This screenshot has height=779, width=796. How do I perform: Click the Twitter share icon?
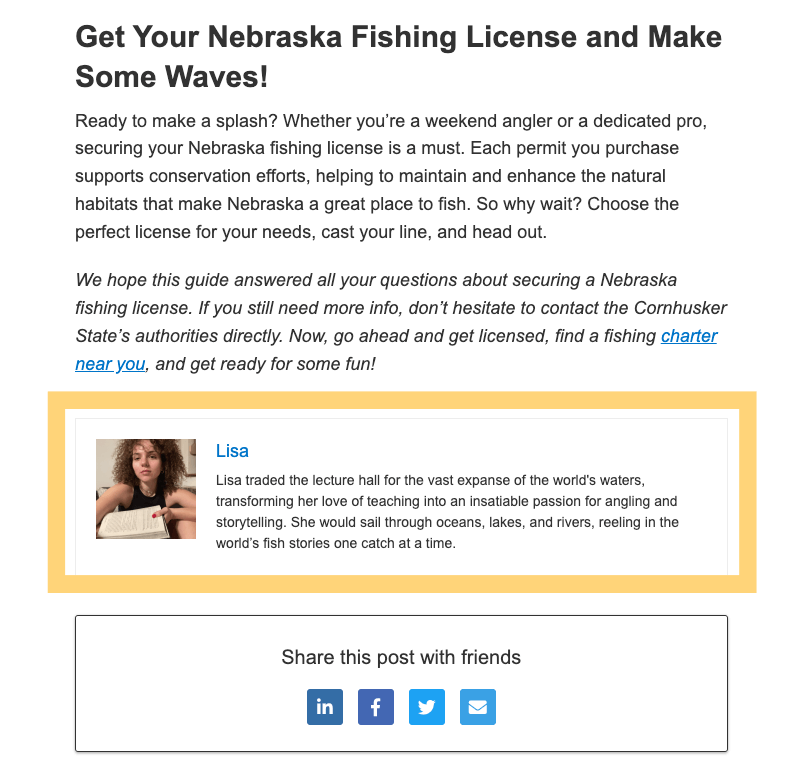[427, 707]
